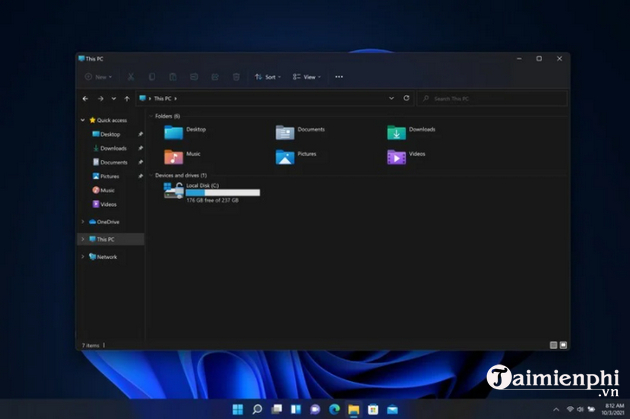Click the Local Disk usage bar
The height and width of the screenshot is (419, 630).
pyautogui.click(x=223, y=193)
